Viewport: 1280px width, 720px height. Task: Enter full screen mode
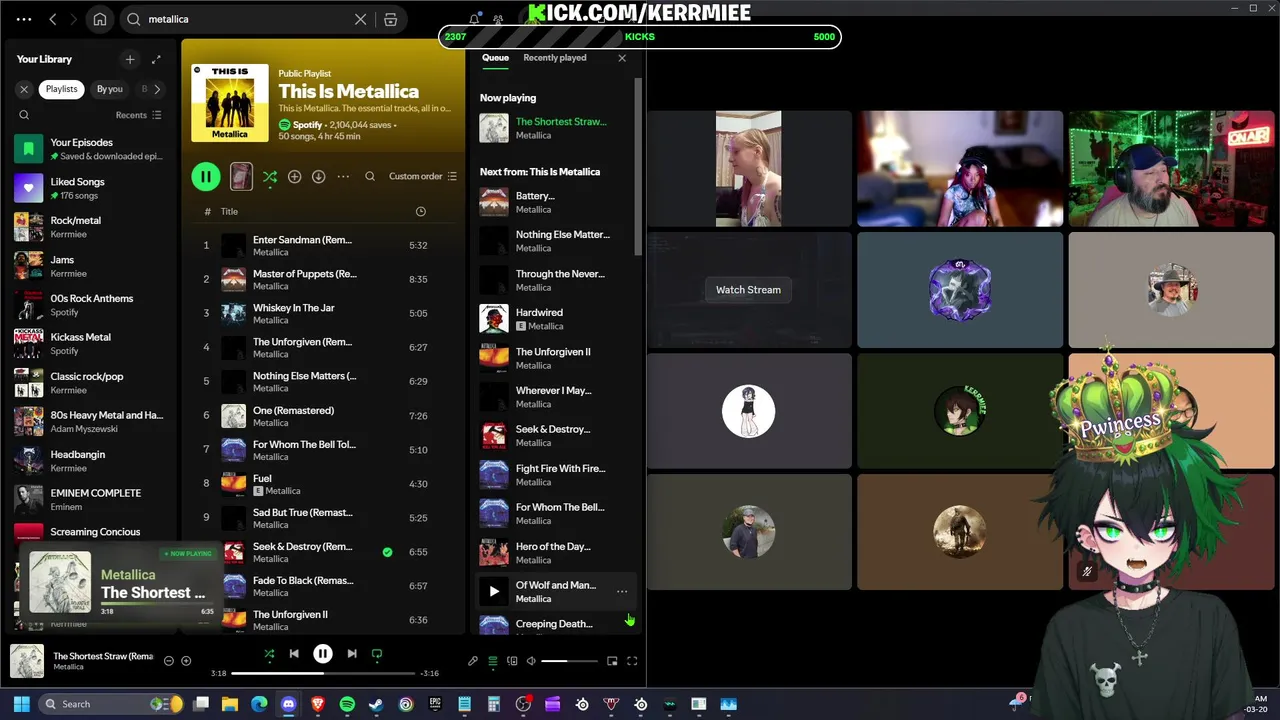[x=632, y=661]
